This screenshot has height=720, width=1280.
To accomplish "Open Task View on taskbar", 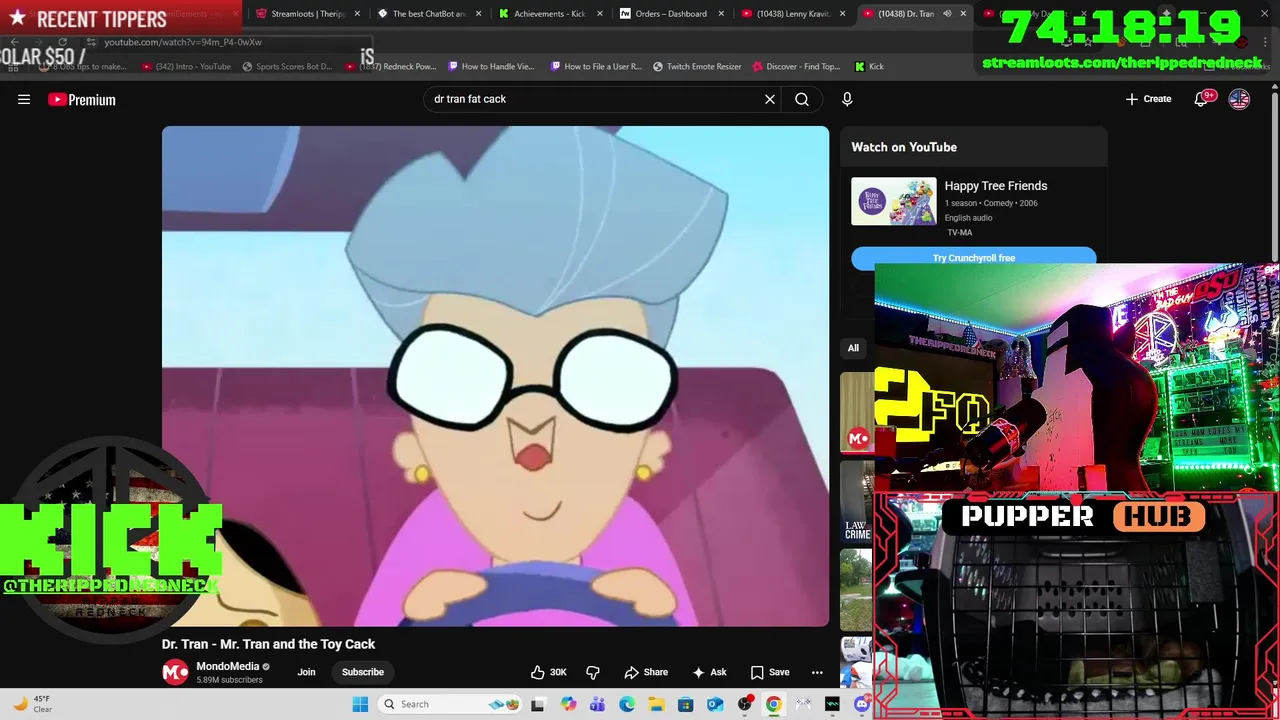I will (538, 704).
